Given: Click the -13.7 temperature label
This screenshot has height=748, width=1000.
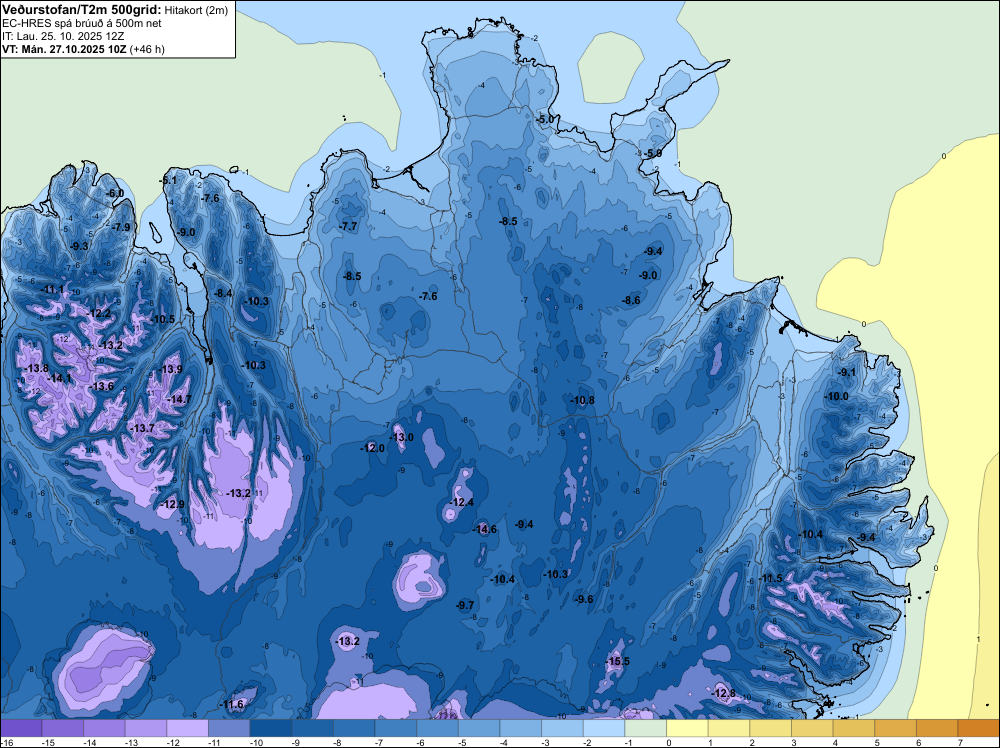Looking at the screenshot, I should pos(142,428).
